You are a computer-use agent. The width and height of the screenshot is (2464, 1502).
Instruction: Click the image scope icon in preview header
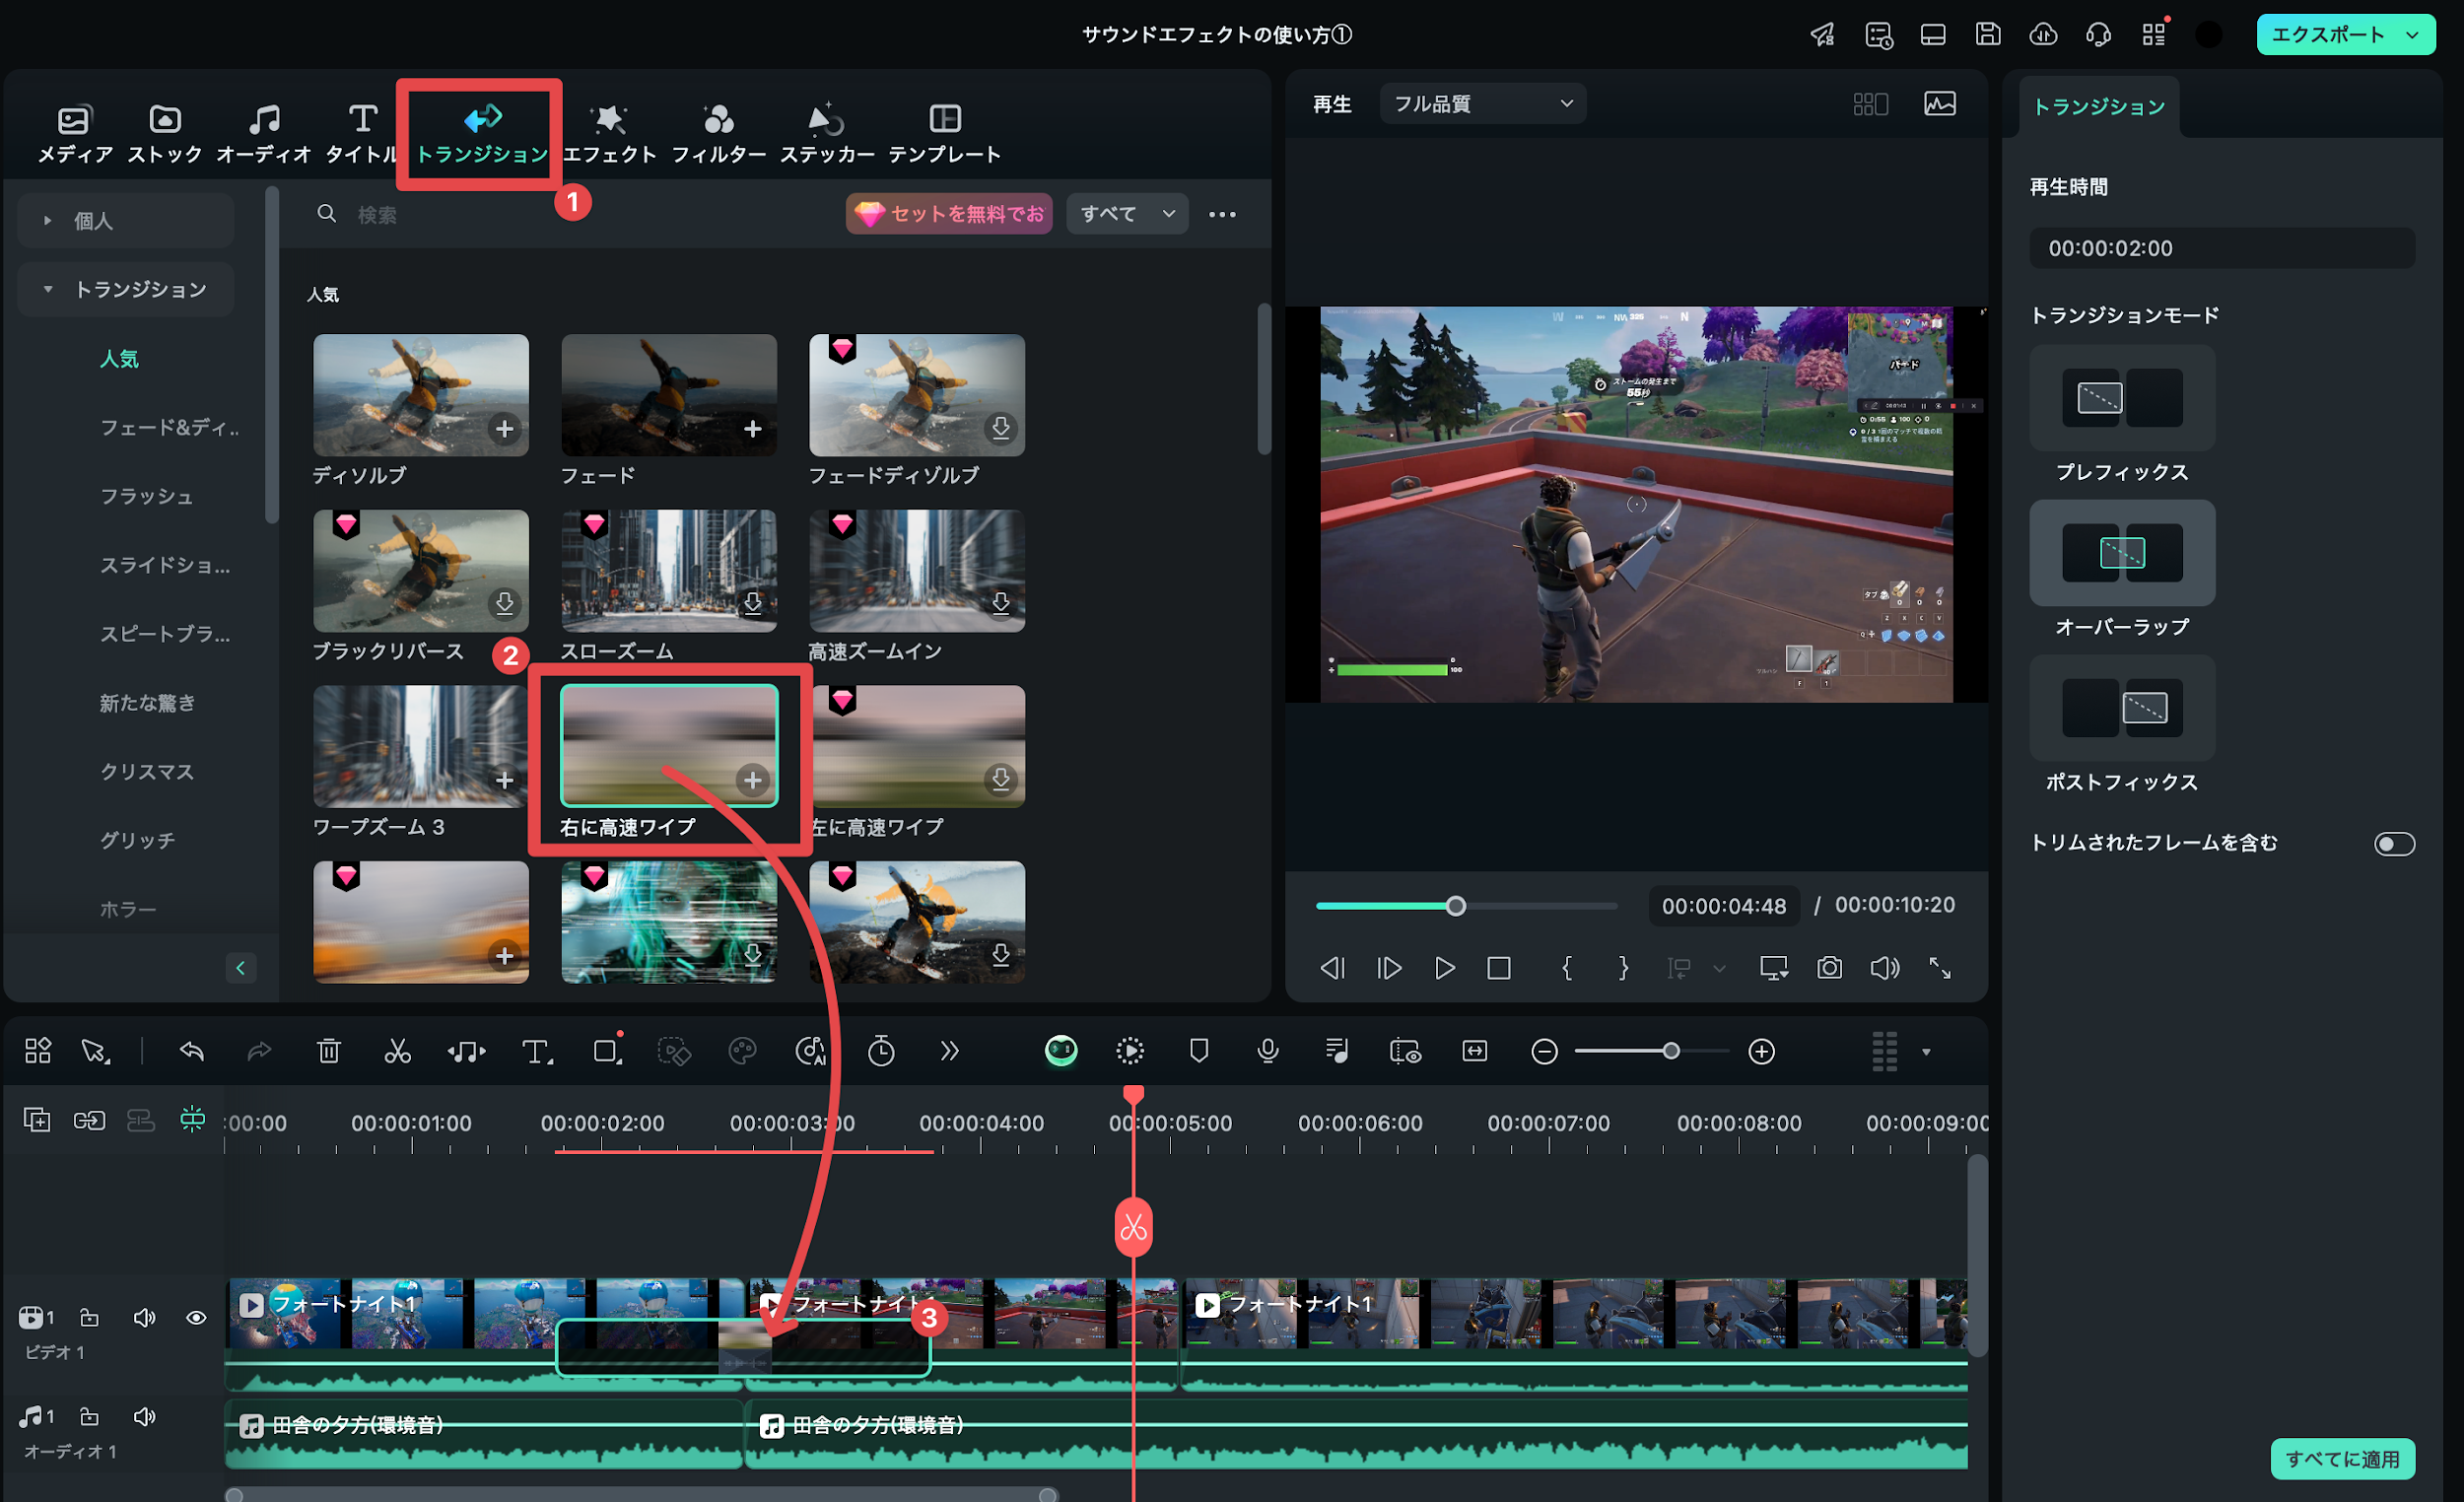(1940, 103)
